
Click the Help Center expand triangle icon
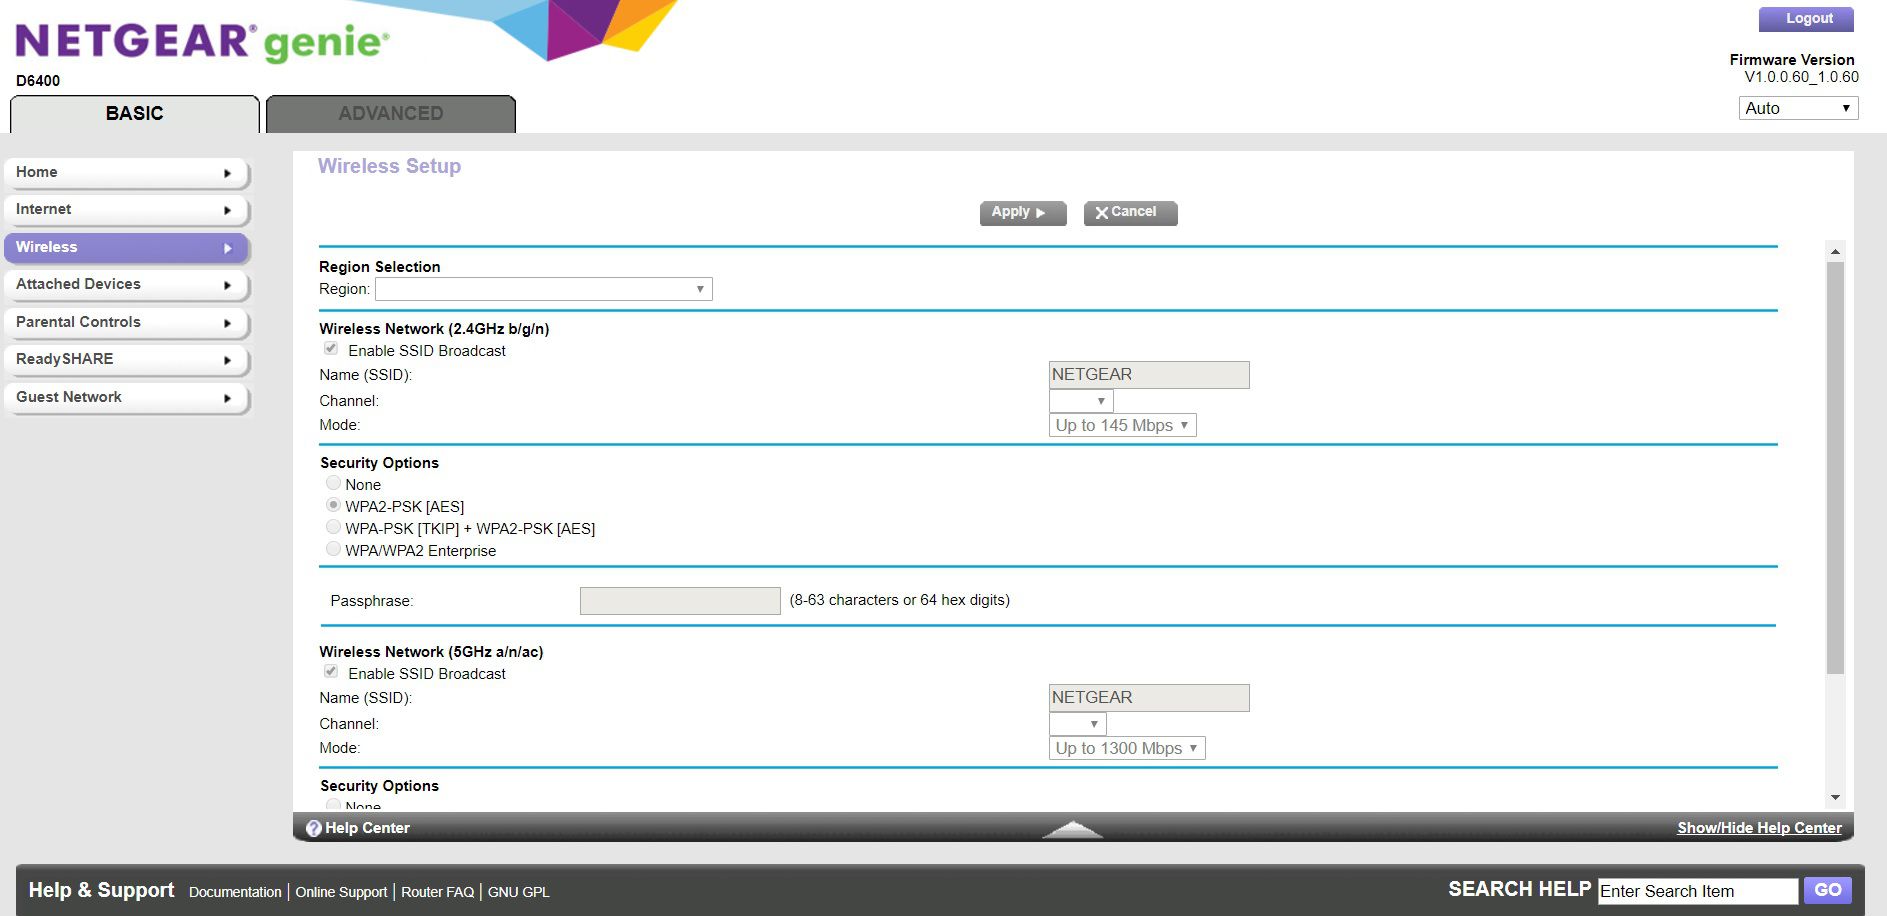tap(1072, 829)
